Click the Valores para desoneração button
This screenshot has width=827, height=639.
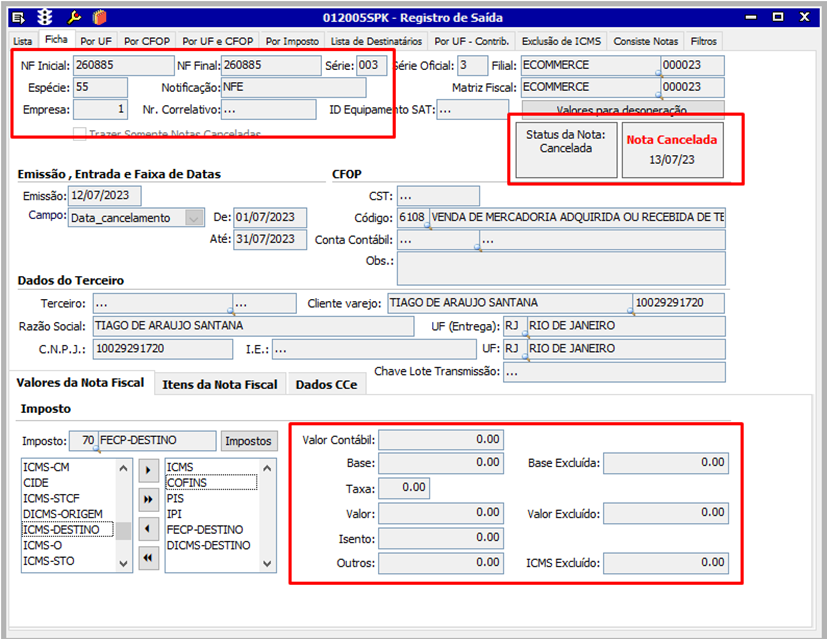(x=622, y=110)
